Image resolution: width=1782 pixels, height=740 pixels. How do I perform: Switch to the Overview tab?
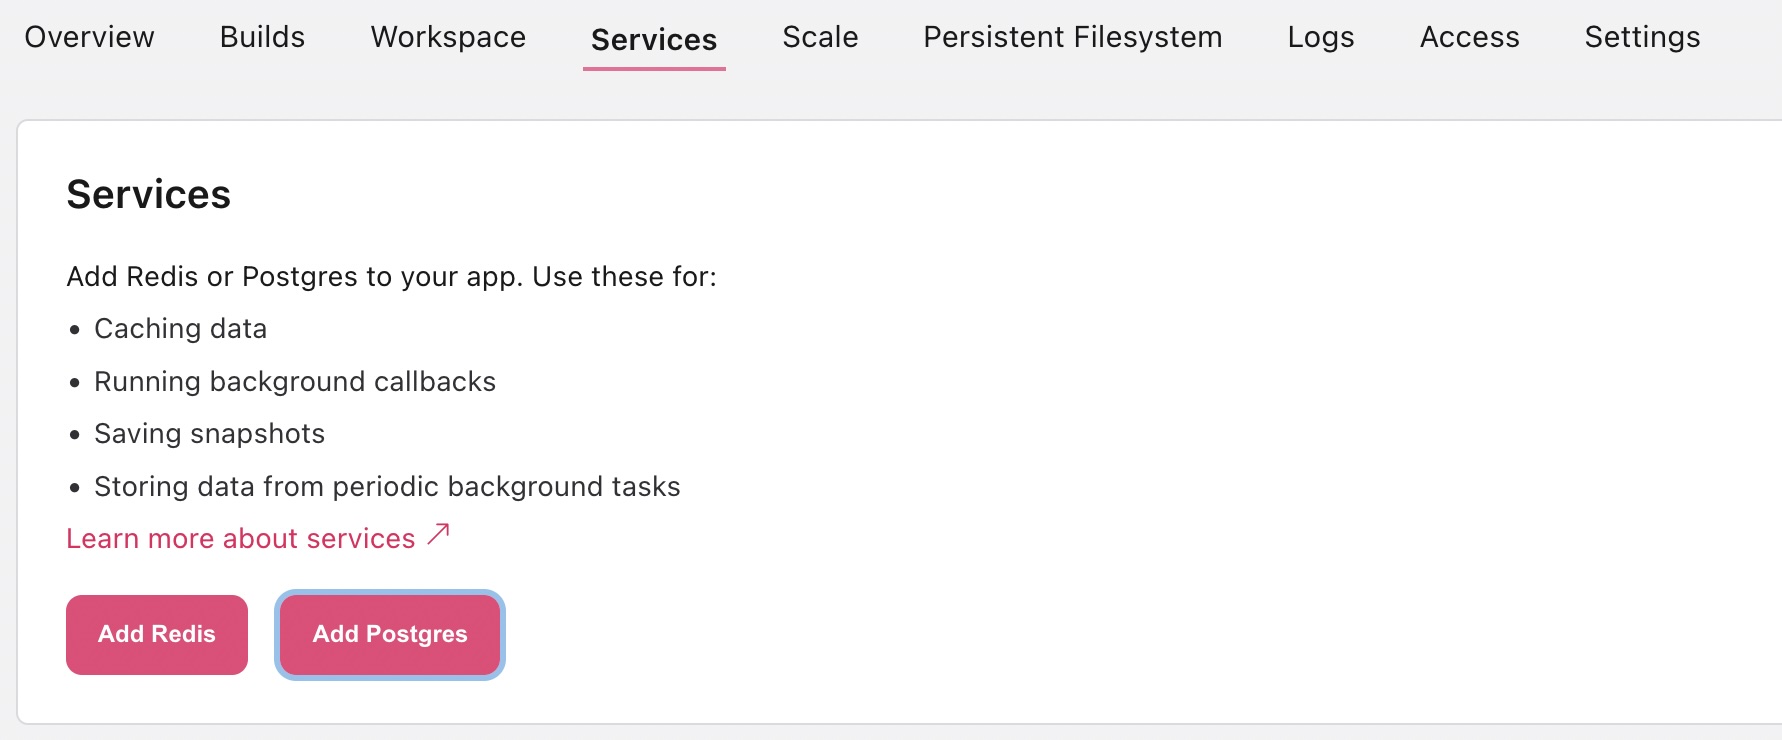89,38
